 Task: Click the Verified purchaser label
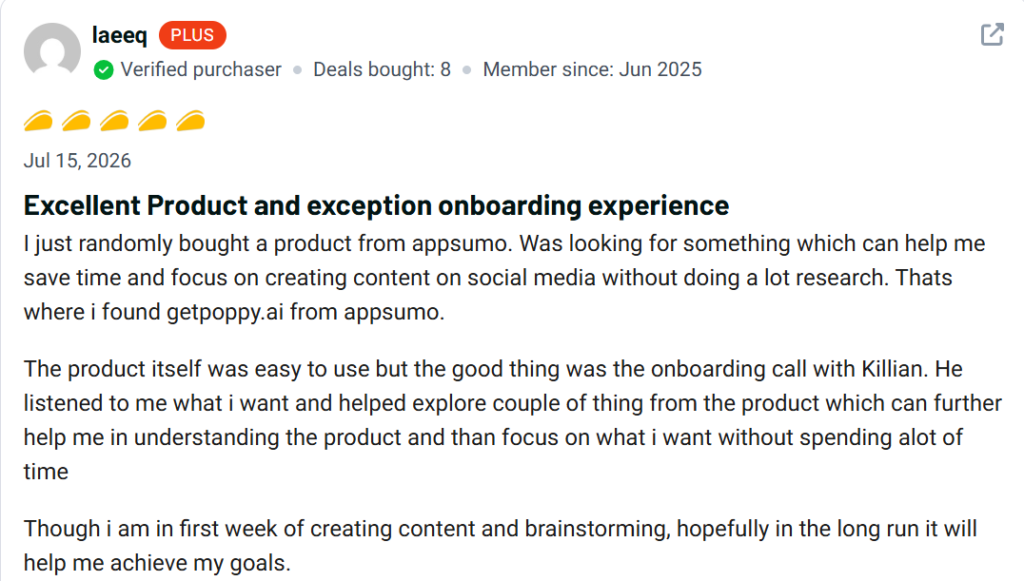pyautogui.click(x=201, y=70)
